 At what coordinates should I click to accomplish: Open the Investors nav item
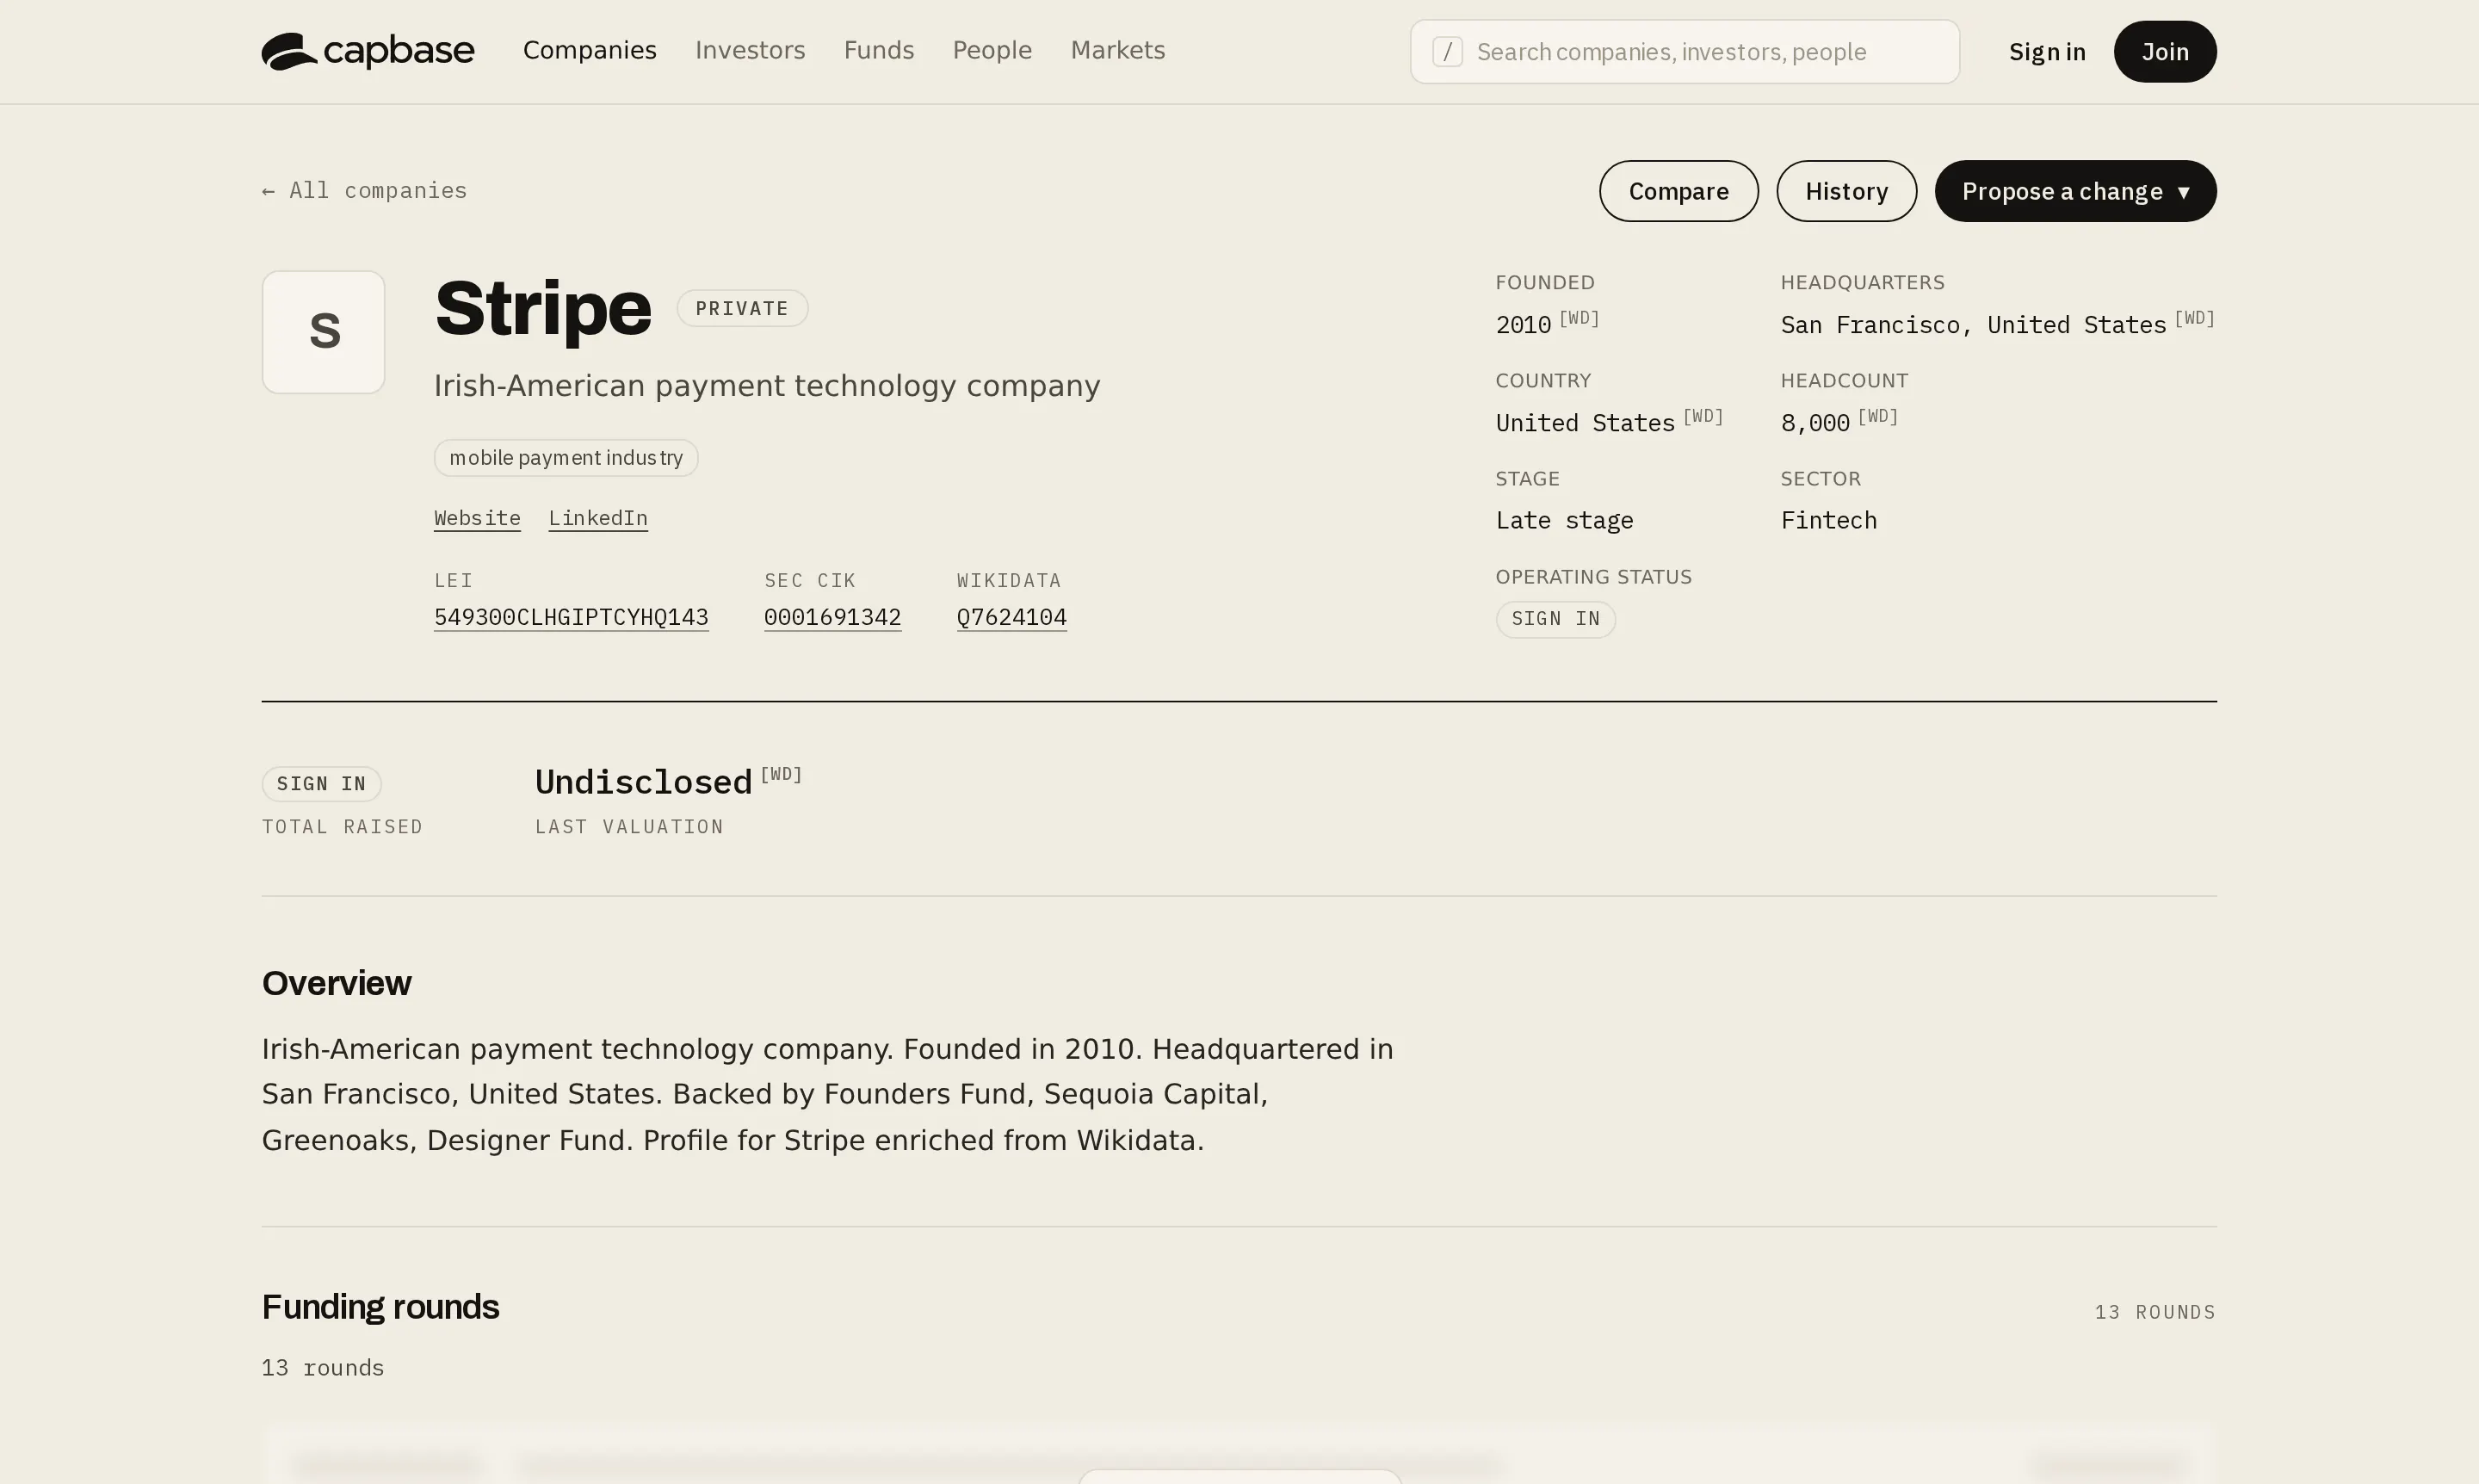click(750, 50)
